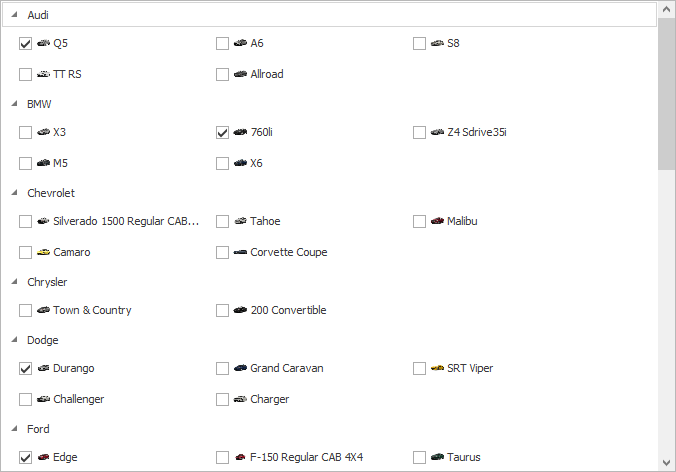Click the Z4 Sdrive35i label
This screenshot has height=472, width=676.
point(484,132)
